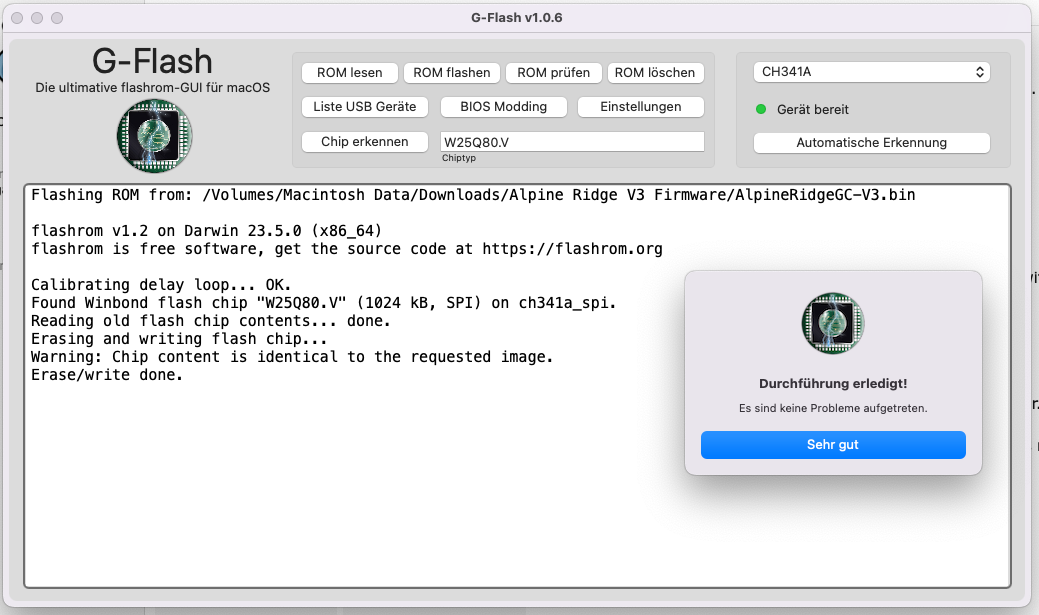This screenshot has width=1039, height=615.
Task: Detect chip with Chip erkennen
Action: tap(364, 142)
